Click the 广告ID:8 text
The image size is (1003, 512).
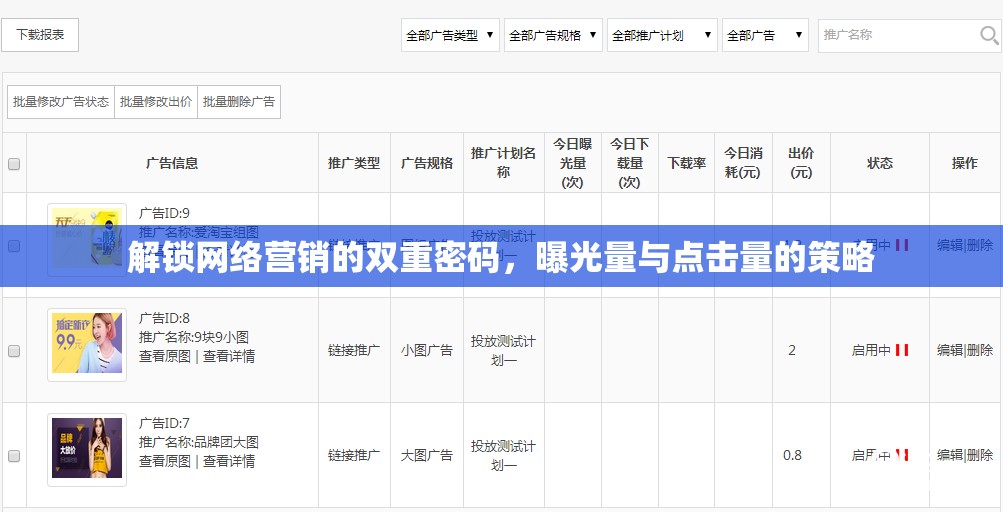(164, 318)
